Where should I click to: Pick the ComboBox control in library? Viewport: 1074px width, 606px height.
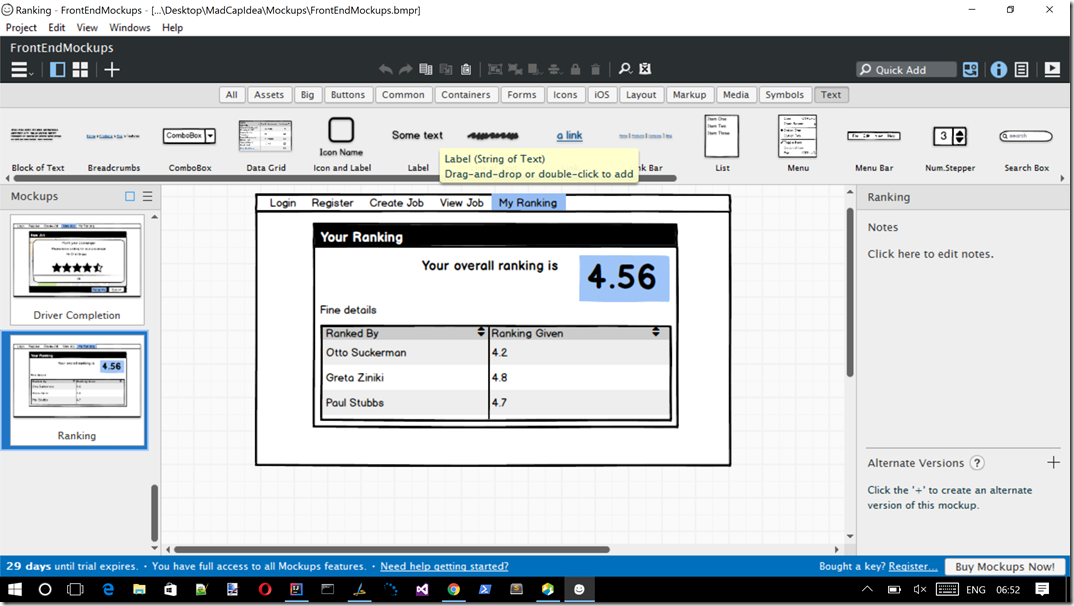click(190, 144)
